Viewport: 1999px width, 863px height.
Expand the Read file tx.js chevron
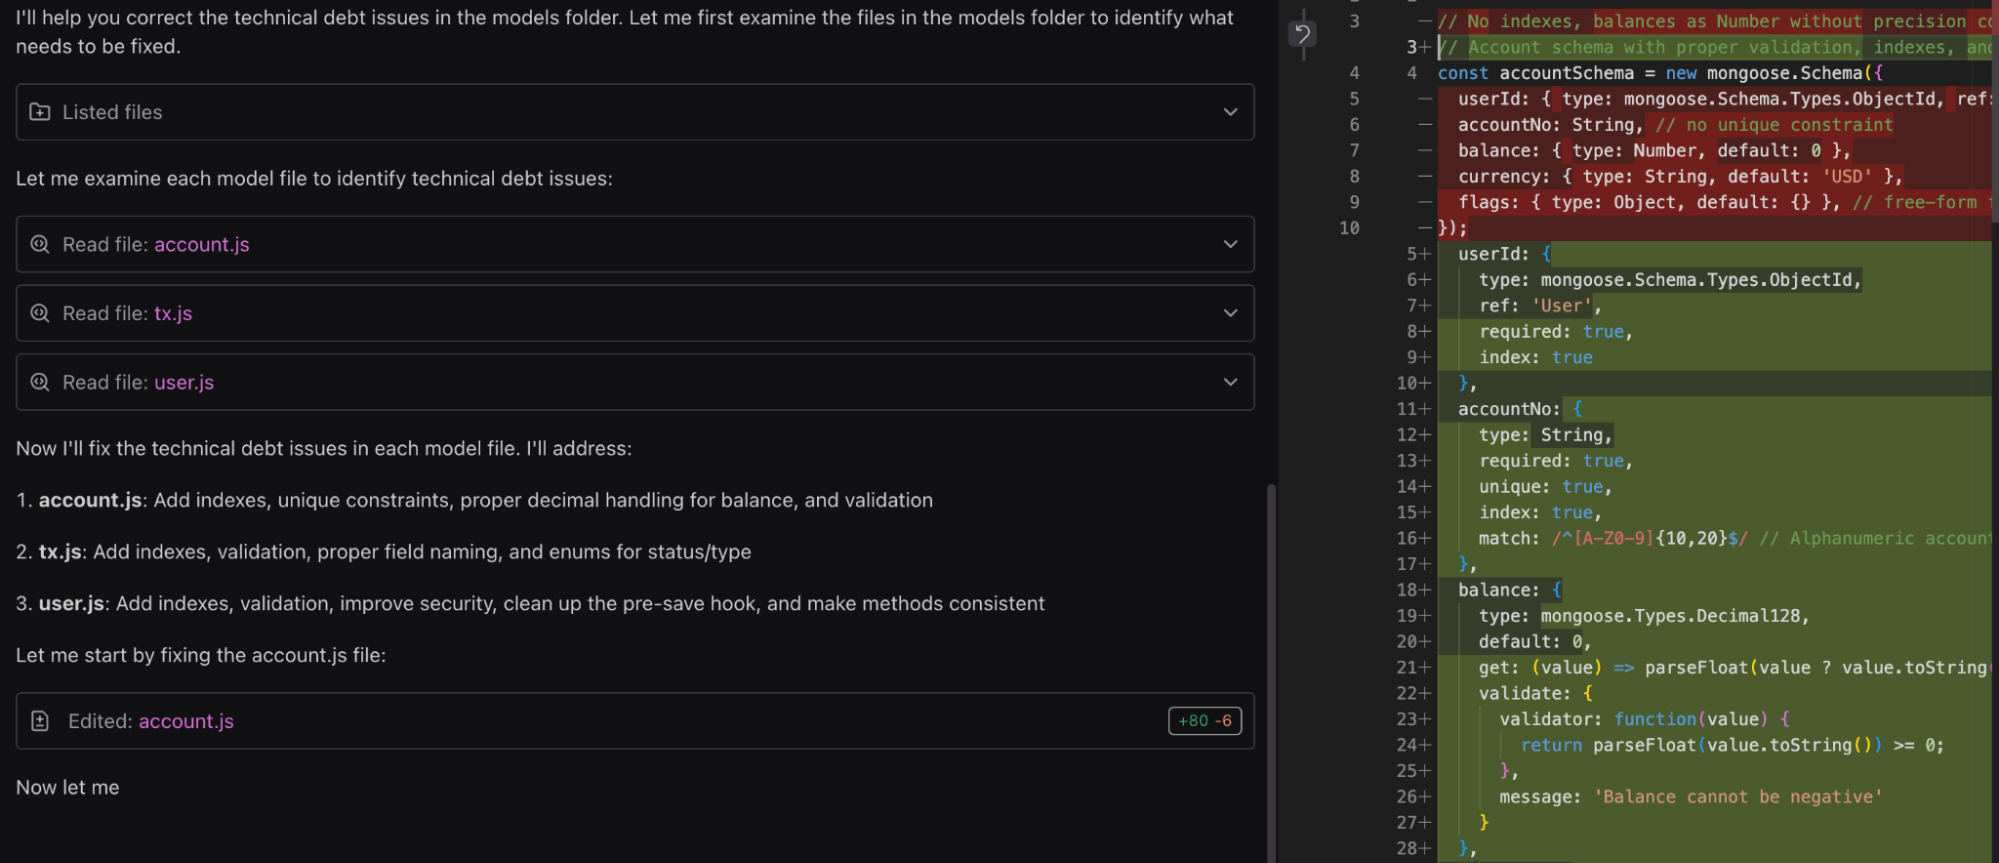(x=1230, y=313)
